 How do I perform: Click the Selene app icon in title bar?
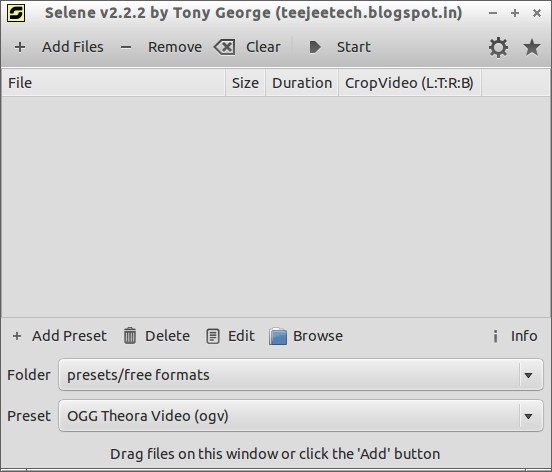tap(16, 13)
